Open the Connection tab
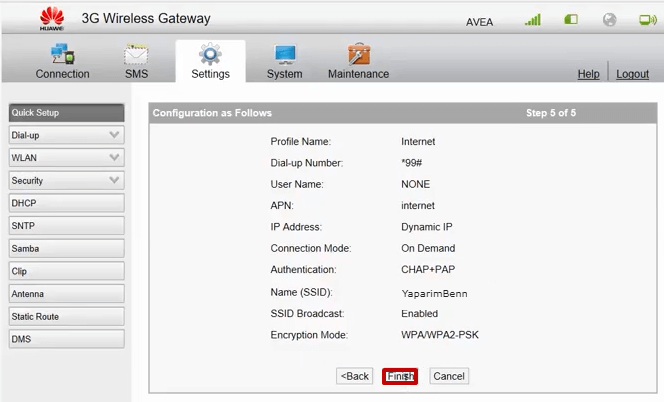Viewport: 664px width, 402px height. tap(63, 61)
